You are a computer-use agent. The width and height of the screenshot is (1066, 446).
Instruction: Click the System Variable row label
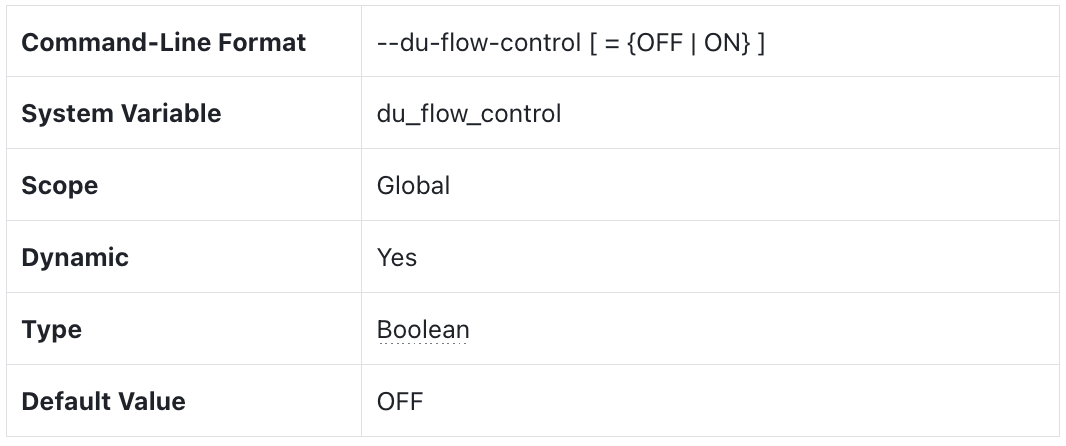121,114
